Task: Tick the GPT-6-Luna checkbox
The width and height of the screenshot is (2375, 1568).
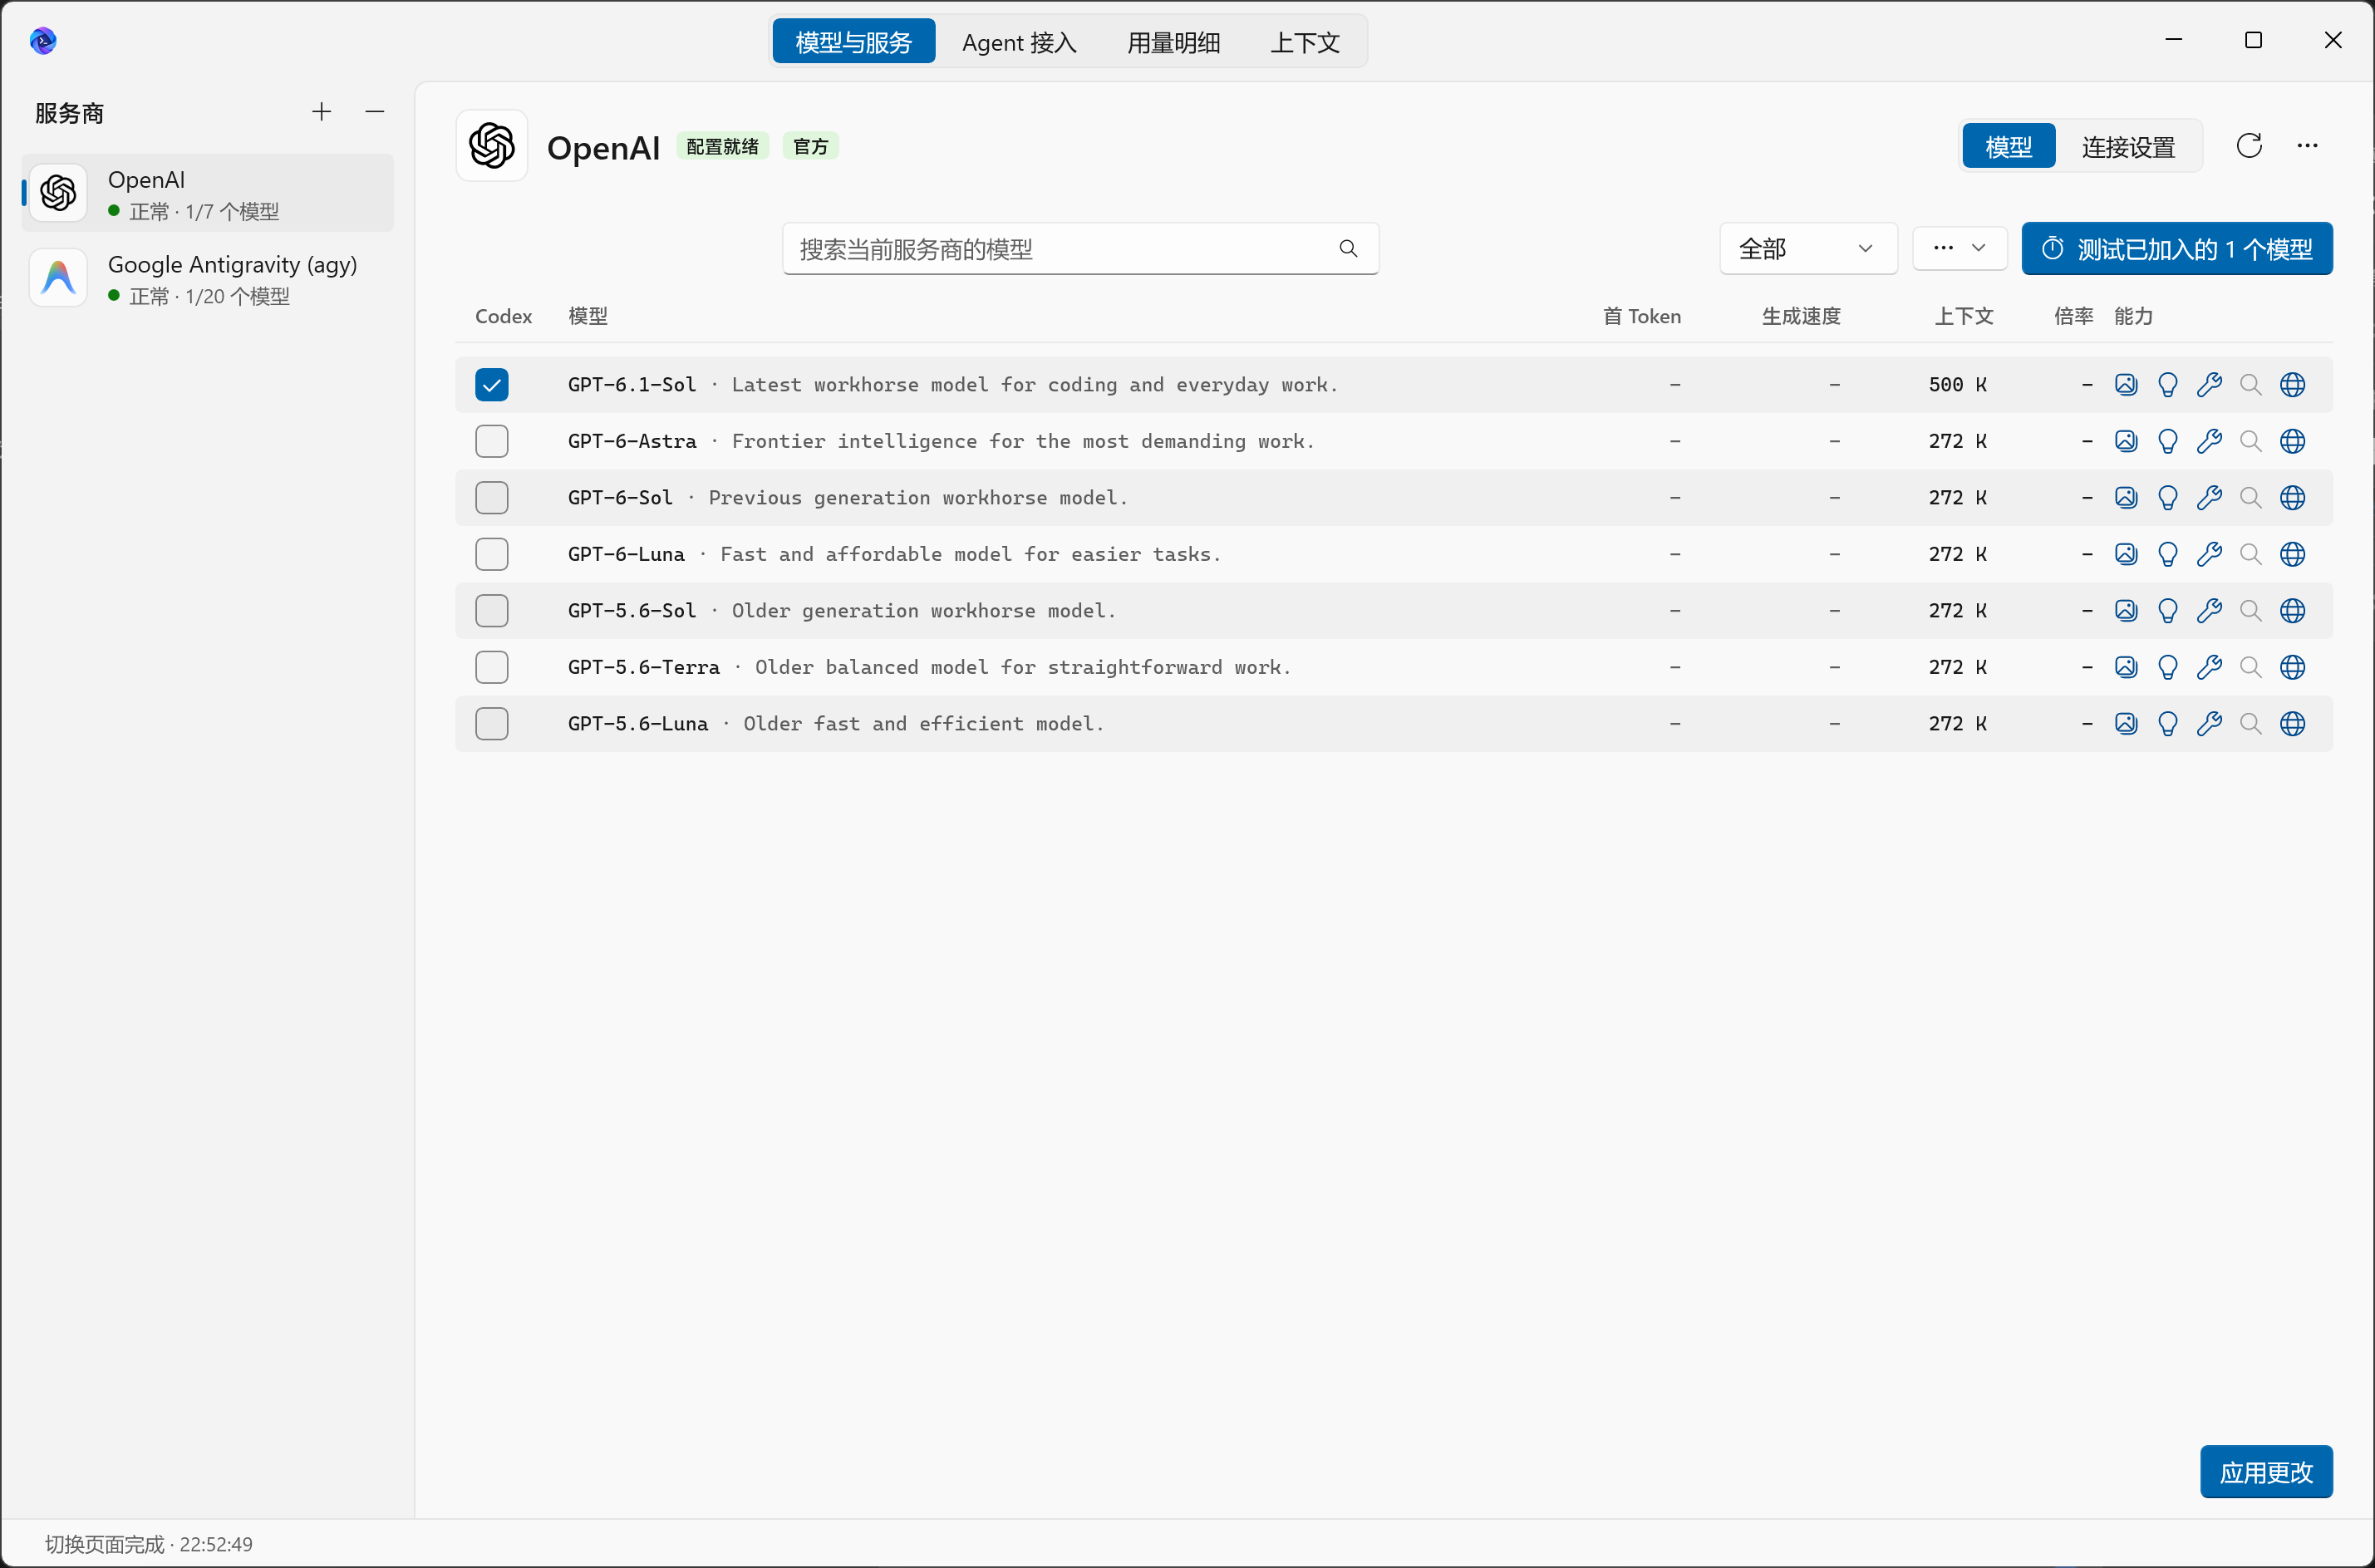Action: click(x=492, y=554)
